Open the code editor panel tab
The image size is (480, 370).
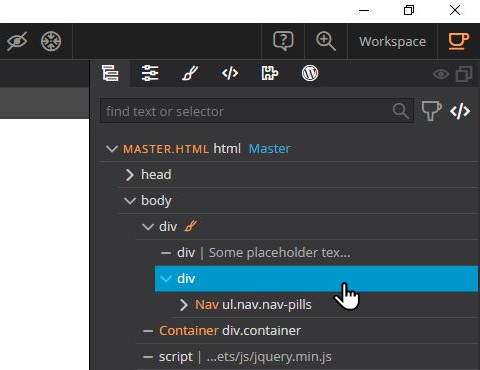click(230, 73)
